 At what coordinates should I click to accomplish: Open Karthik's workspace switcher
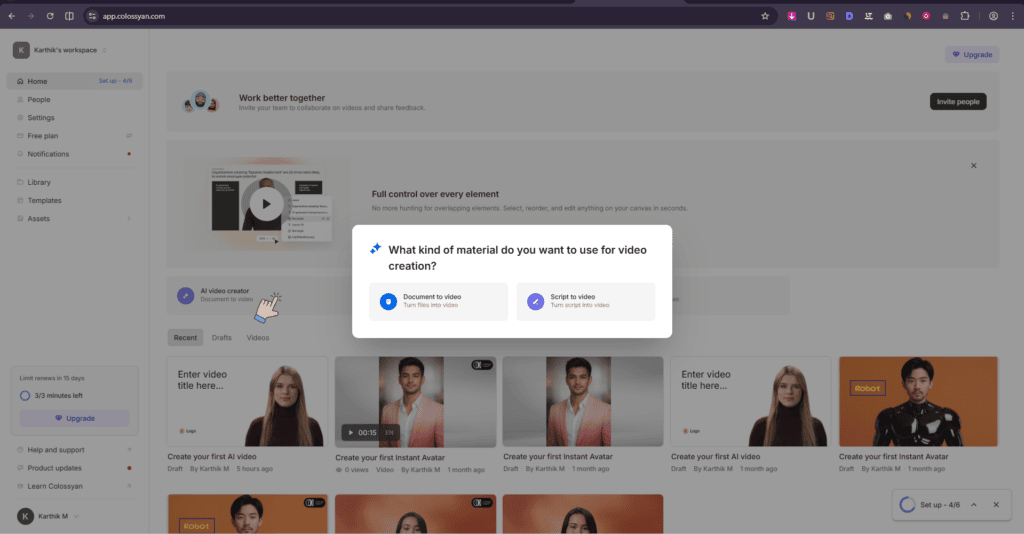coord(59,50)
